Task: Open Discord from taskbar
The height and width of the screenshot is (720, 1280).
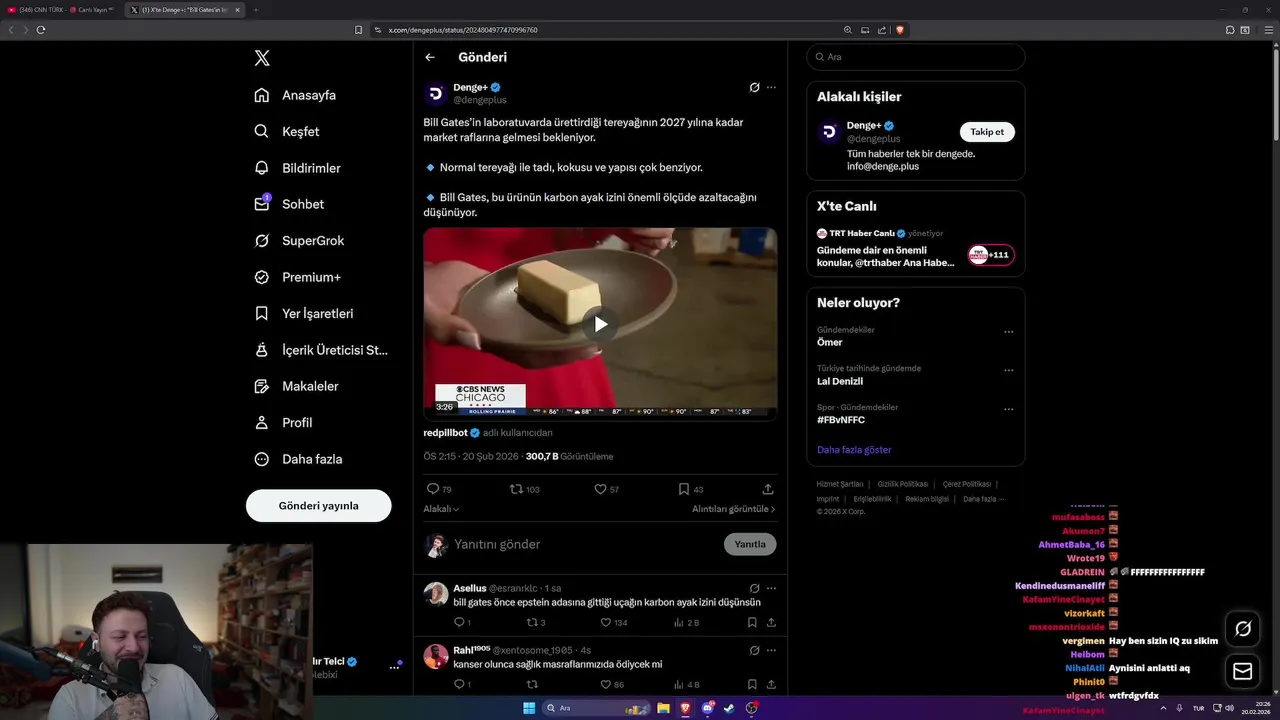Action: click(707, 708)
